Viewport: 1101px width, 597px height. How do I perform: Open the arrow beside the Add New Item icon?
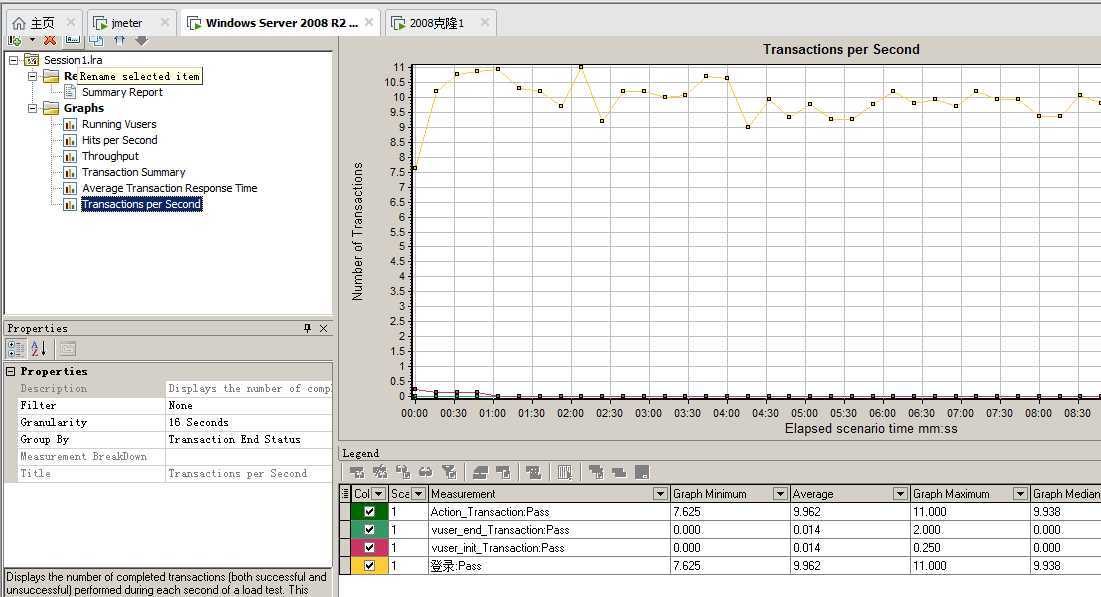point(32,41)
